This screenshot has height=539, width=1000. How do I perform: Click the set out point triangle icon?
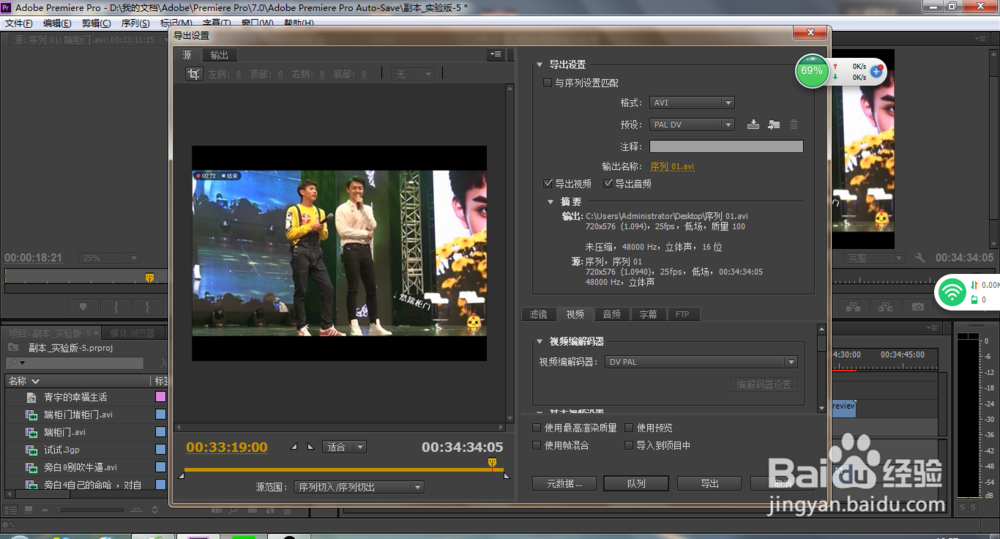tap(311, 447)
